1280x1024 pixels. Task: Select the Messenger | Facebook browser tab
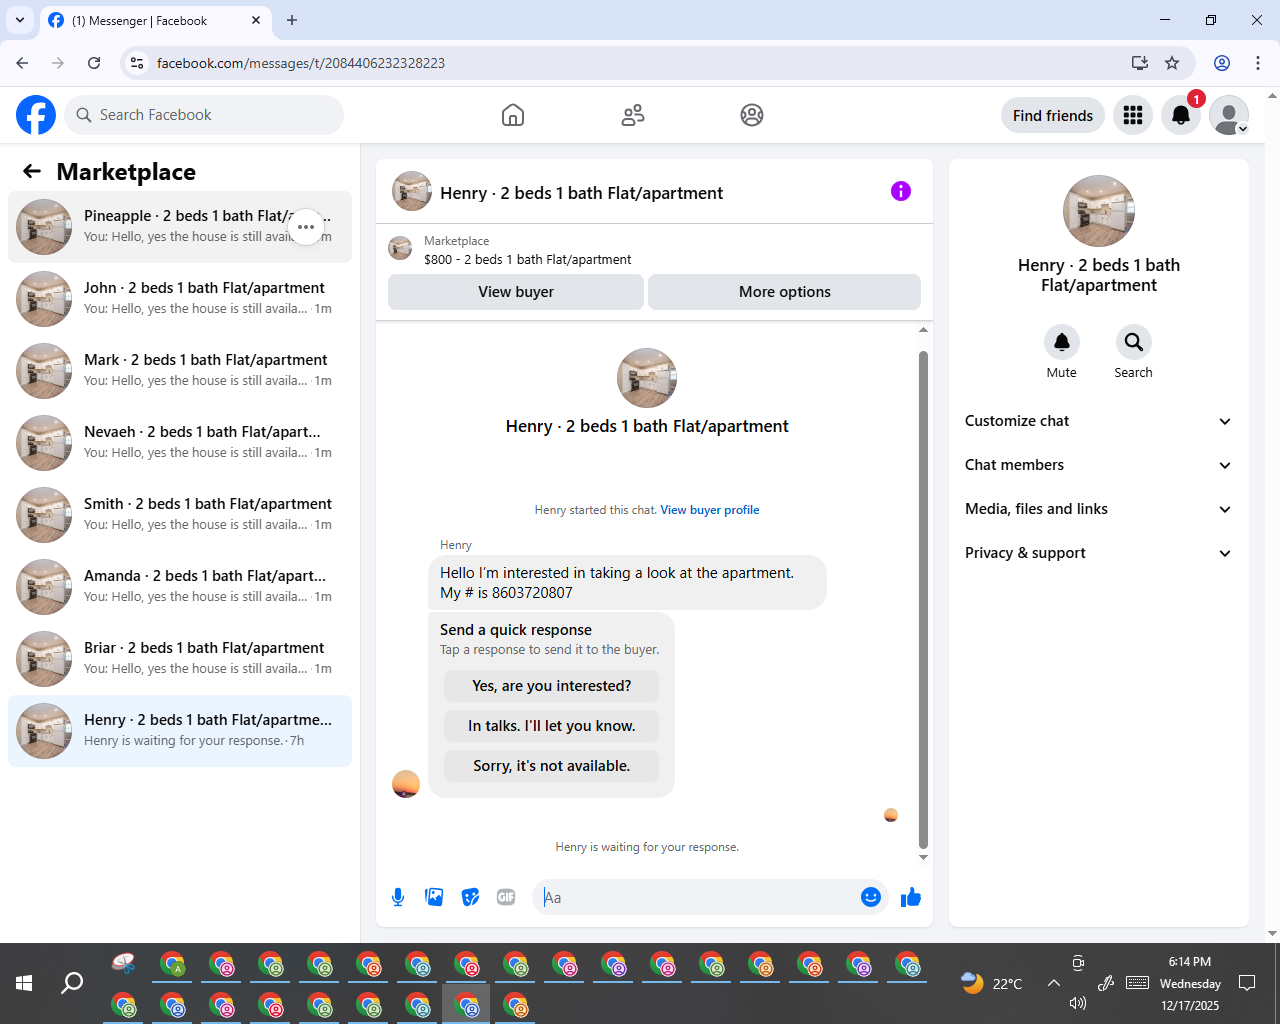coord(155,20)
